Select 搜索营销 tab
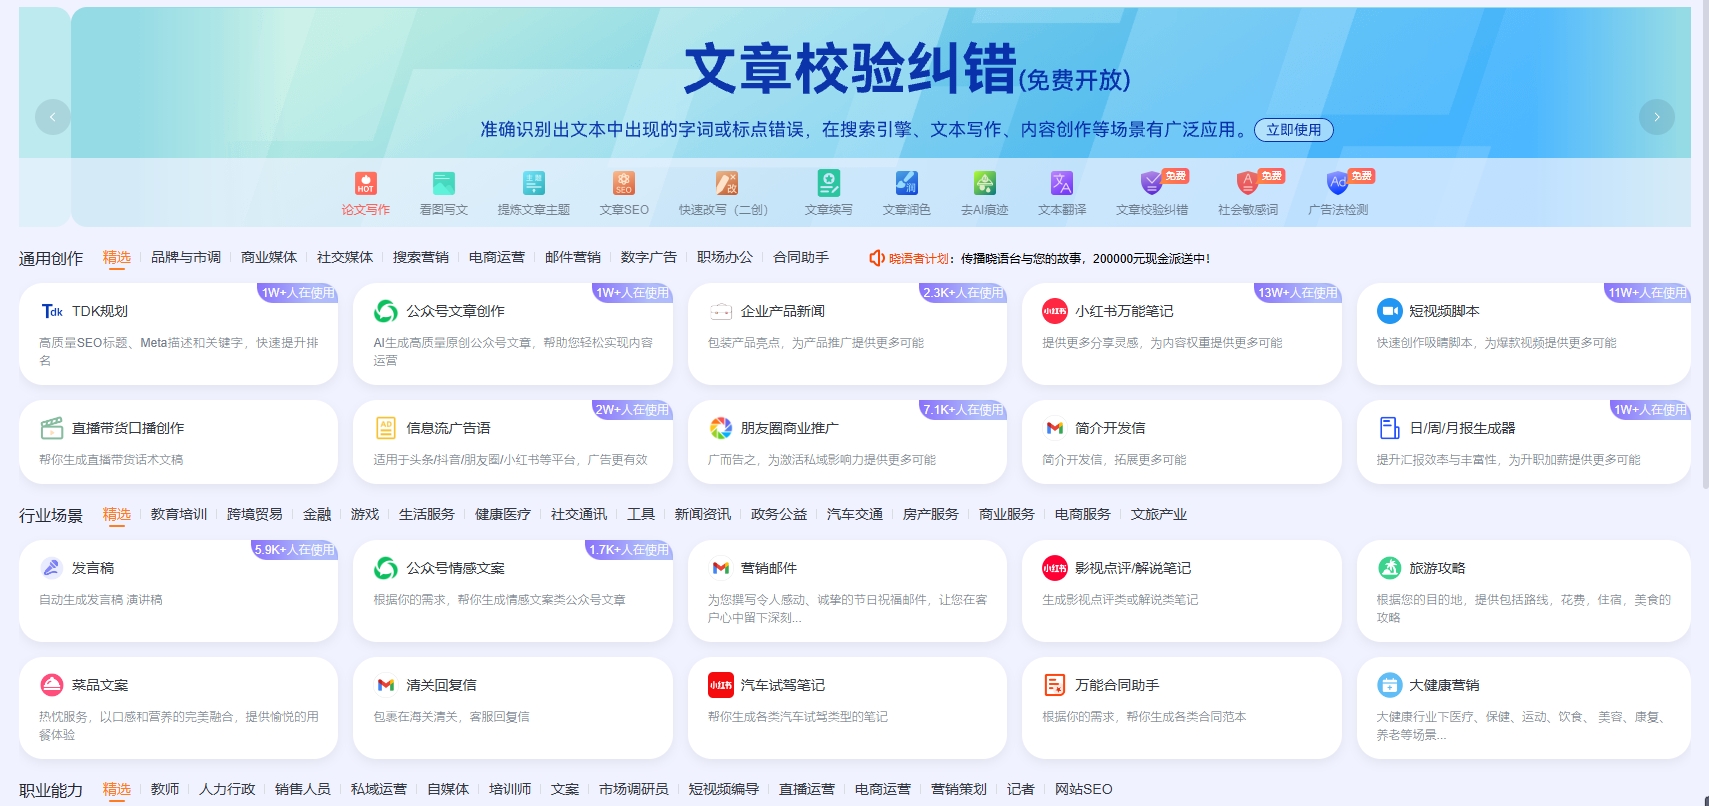The height and width of the screenshot is (806, 1709). [x=421, y=257]
